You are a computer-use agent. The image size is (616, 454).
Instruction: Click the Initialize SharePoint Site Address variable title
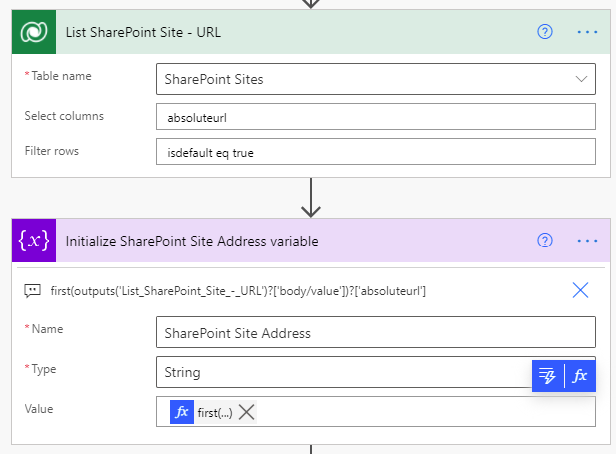coord(192,241)
